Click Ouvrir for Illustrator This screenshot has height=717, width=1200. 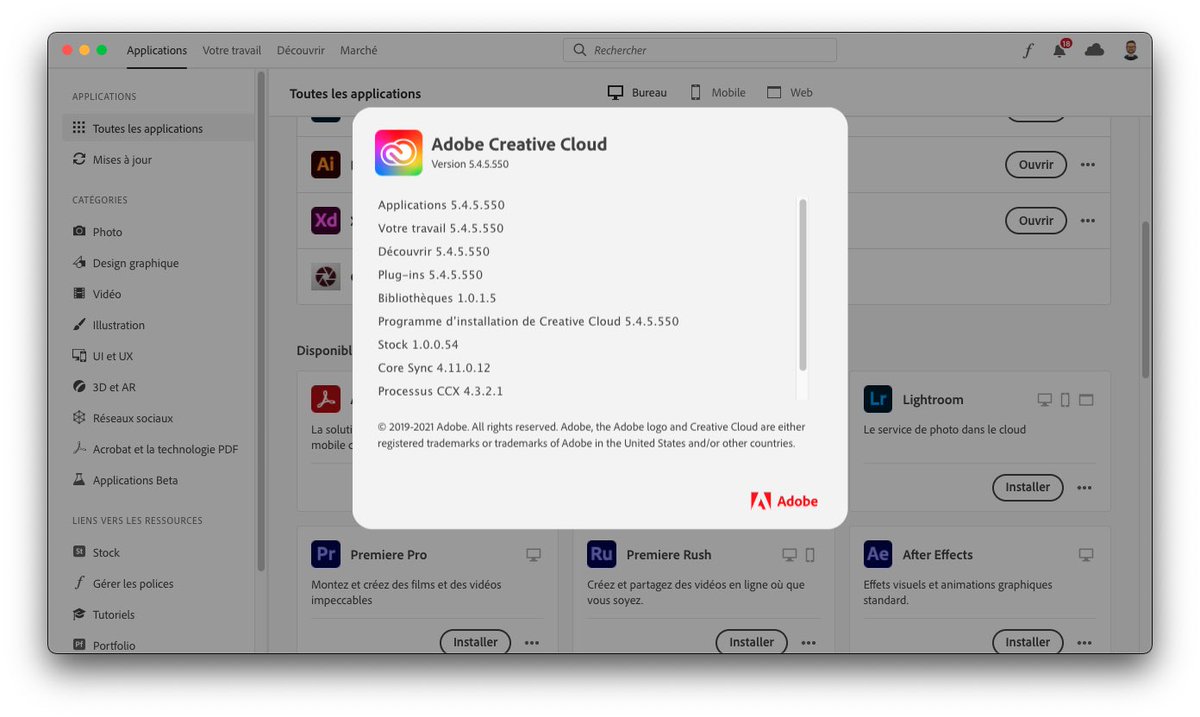tap(1036, 164)
